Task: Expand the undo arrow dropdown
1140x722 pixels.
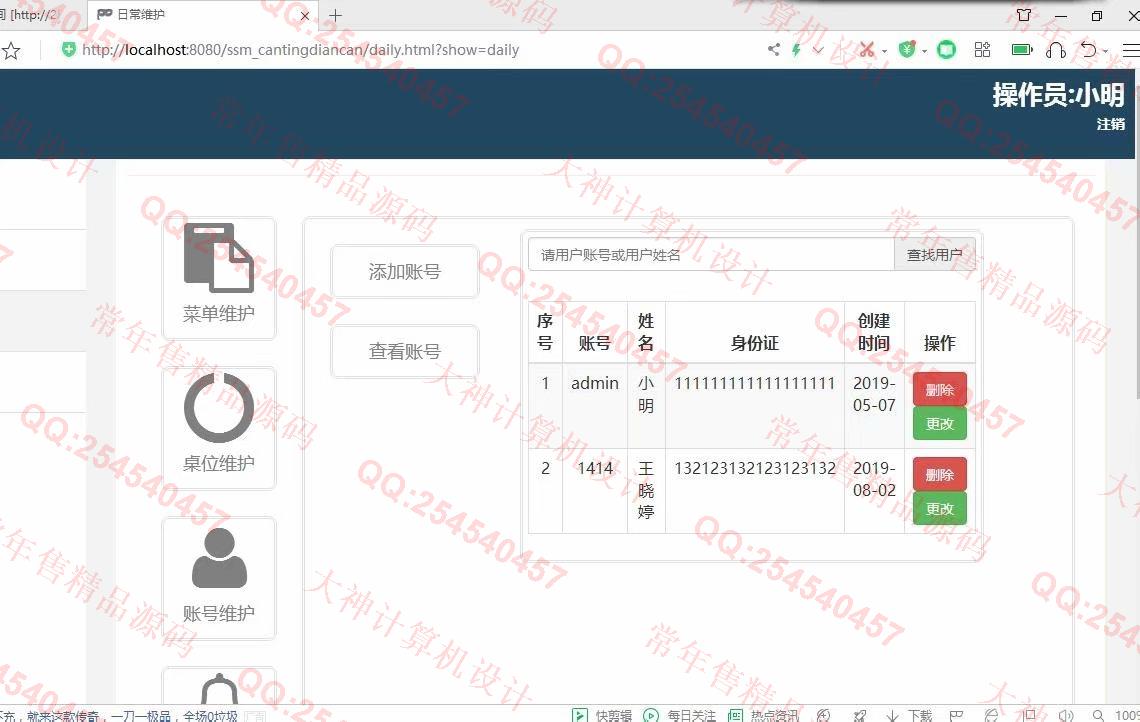Action: tap(1106, 51)
